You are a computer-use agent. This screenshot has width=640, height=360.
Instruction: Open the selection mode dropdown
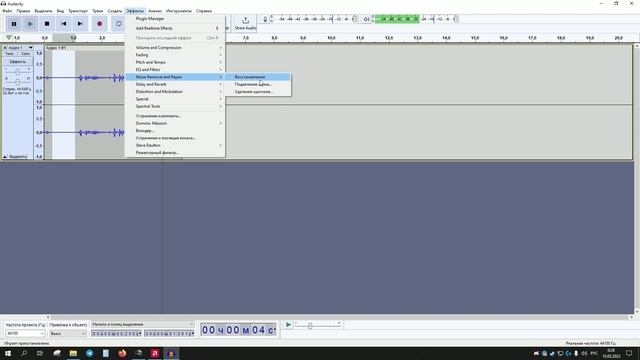(142, 324)
